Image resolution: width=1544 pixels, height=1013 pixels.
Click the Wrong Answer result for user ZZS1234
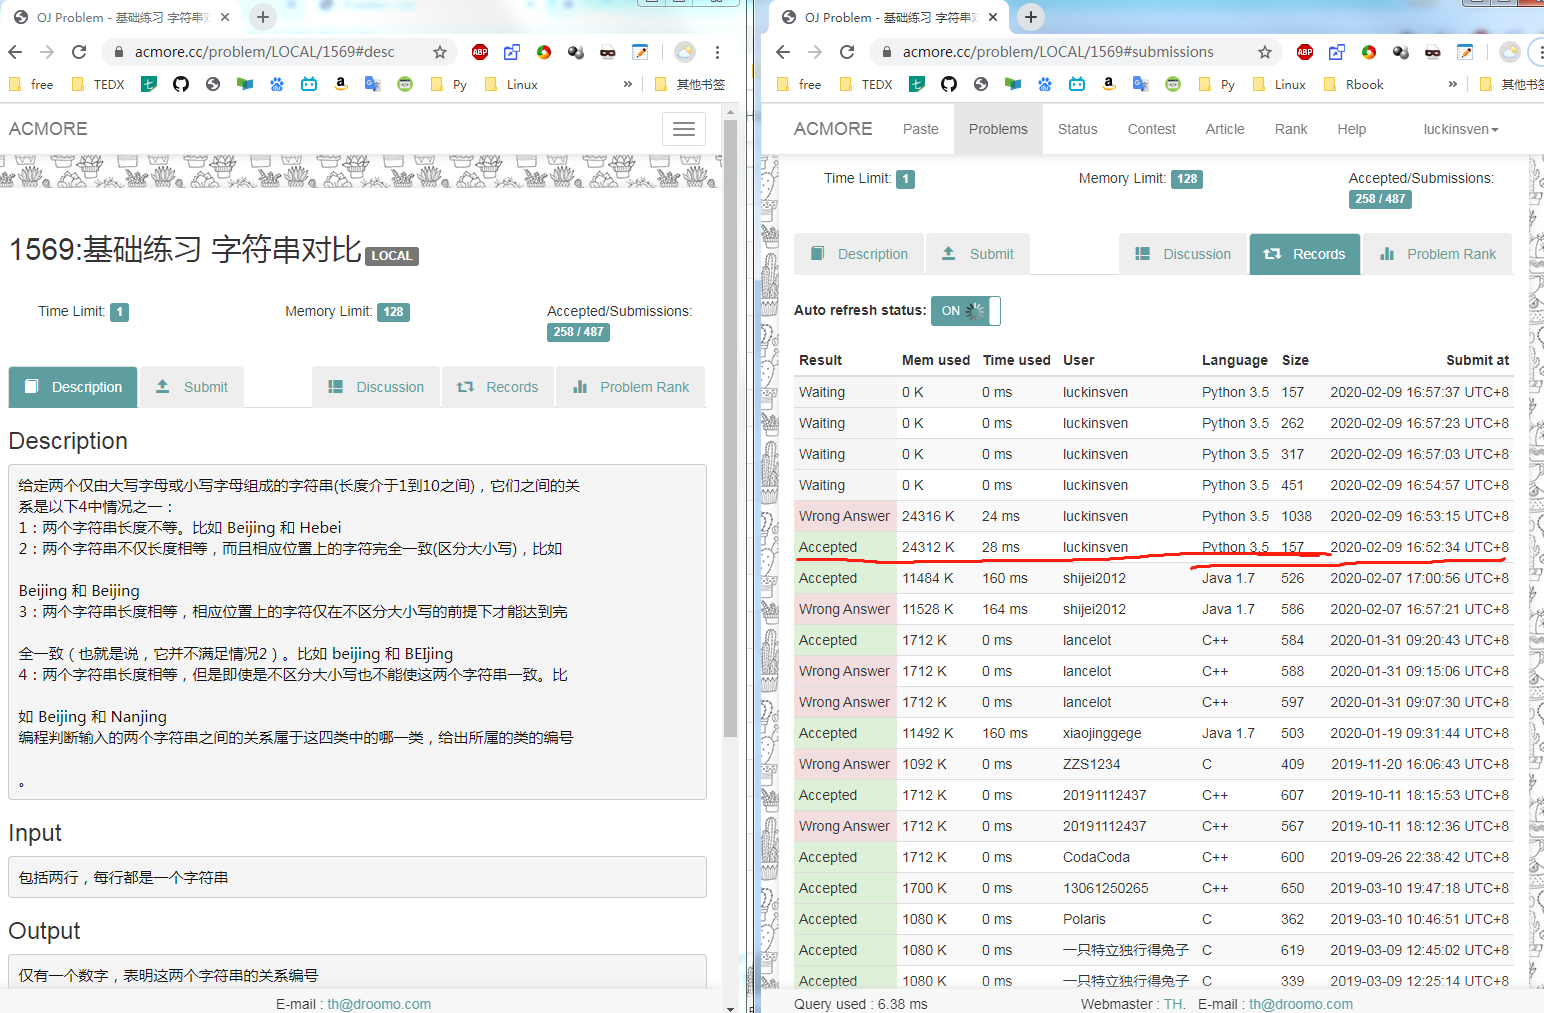(x=844, y=764)
